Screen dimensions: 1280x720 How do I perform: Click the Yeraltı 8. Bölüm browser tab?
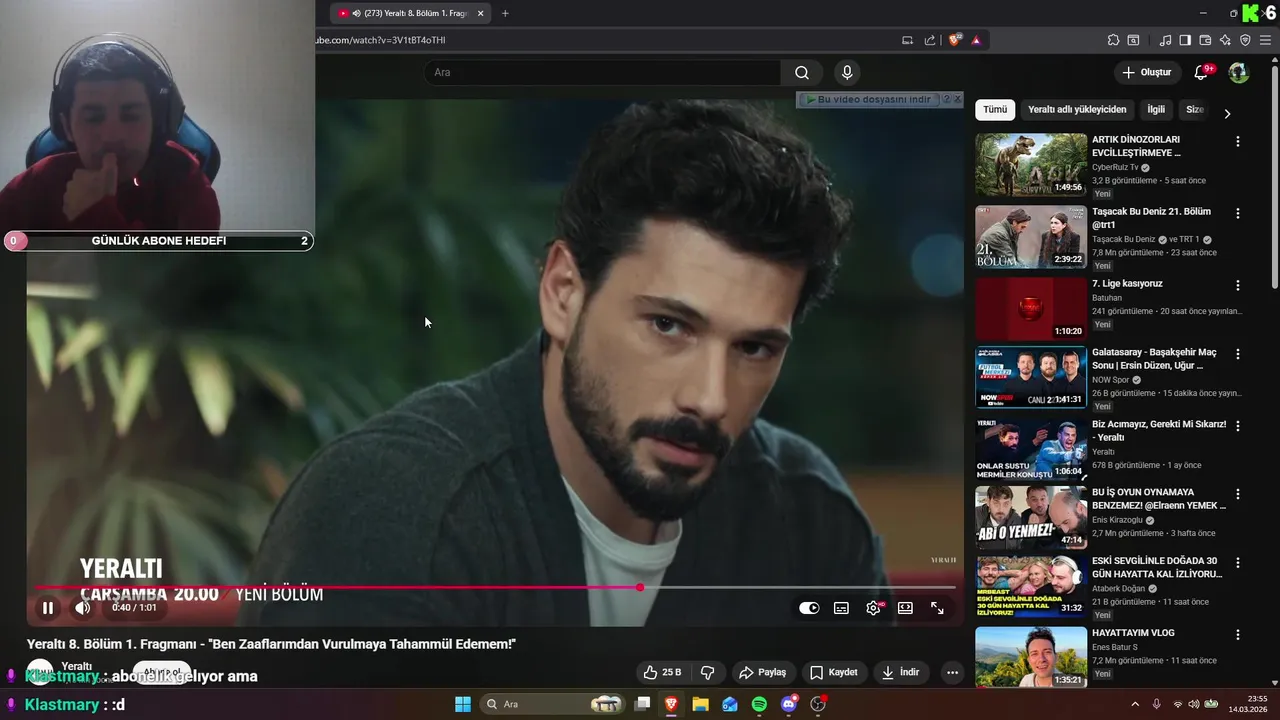411,13
